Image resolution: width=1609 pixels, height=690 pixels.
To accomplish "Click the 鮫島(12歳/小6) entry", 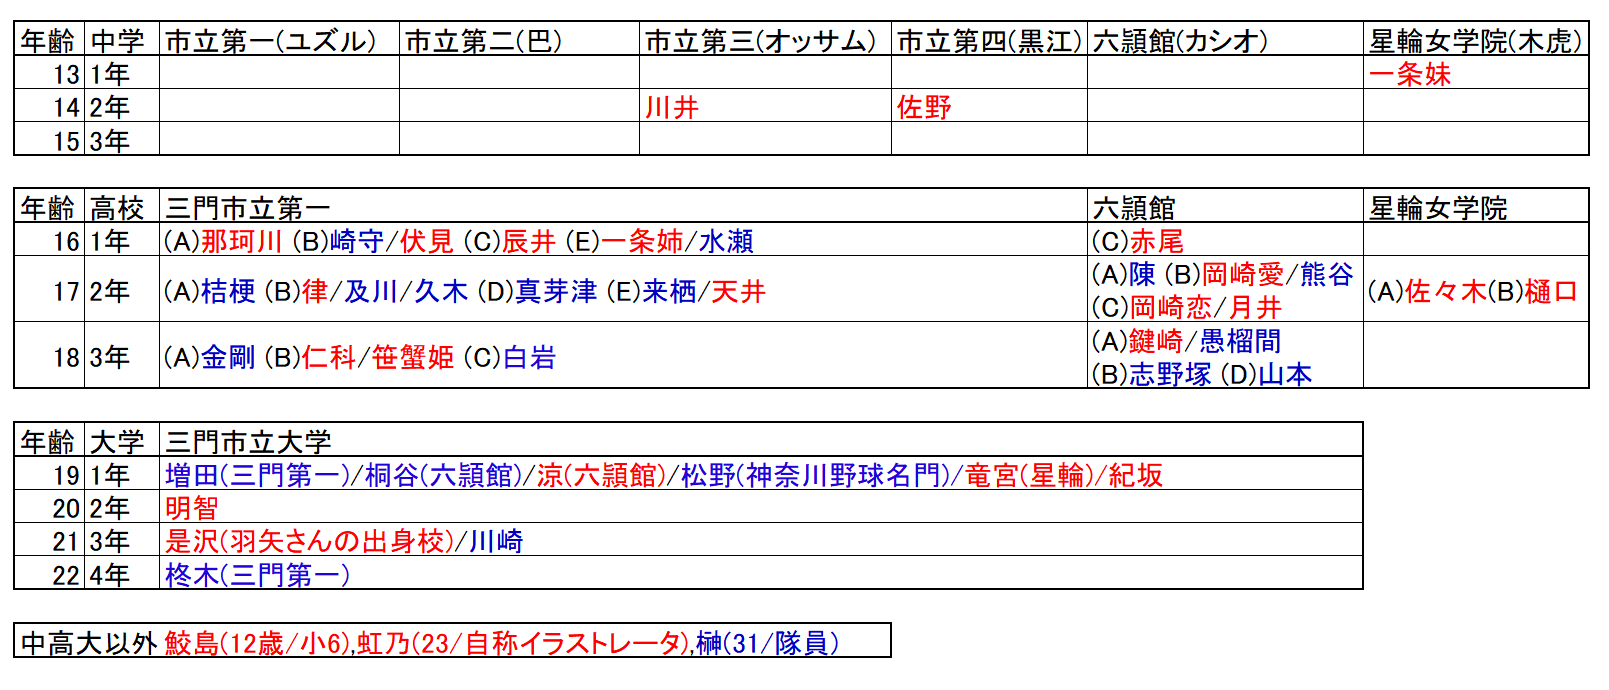I will [258, 642].
